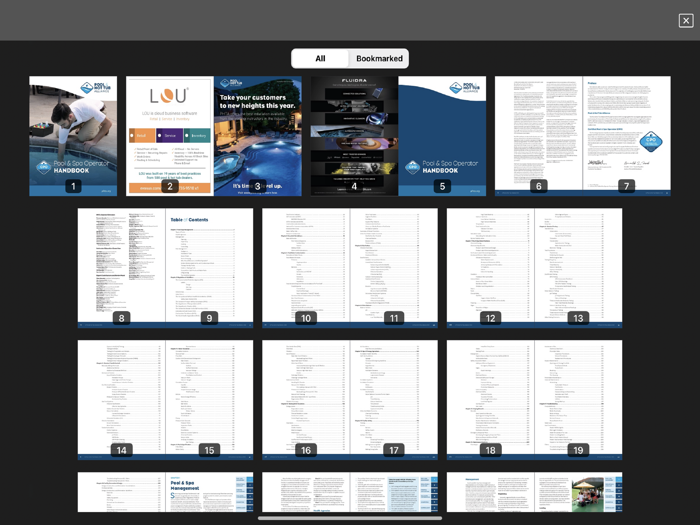The width and height of the screenshot is (700, 525).
Task: Switch to the Bookmarked tab
Action: click(x=379, y=58)
